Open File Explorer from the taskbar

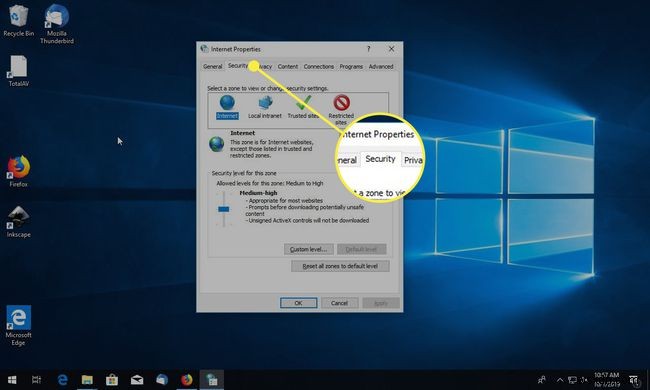point(87,380)
